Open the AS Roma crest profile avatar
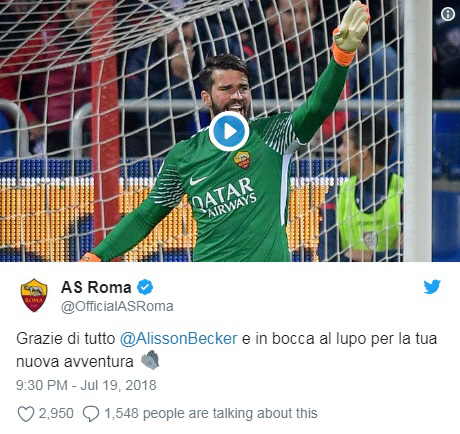The width and height of the screenshot is (460, 434). point(34,295)
